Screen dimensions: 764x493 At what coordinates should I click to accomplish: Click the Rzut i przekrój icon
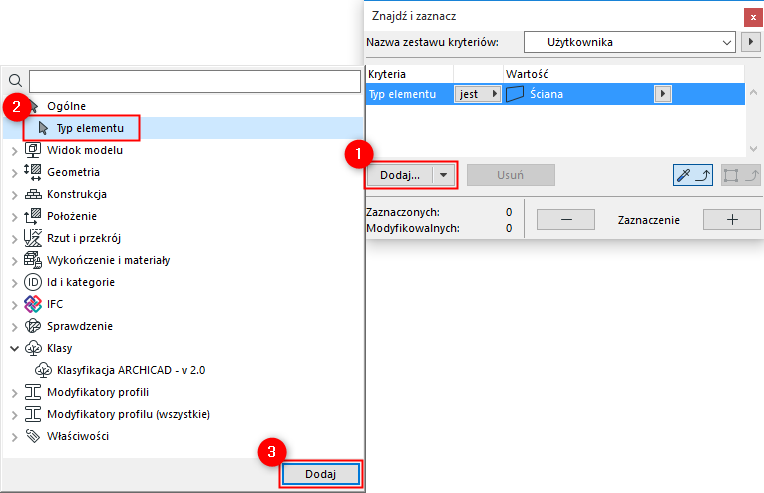coord(33,238)
